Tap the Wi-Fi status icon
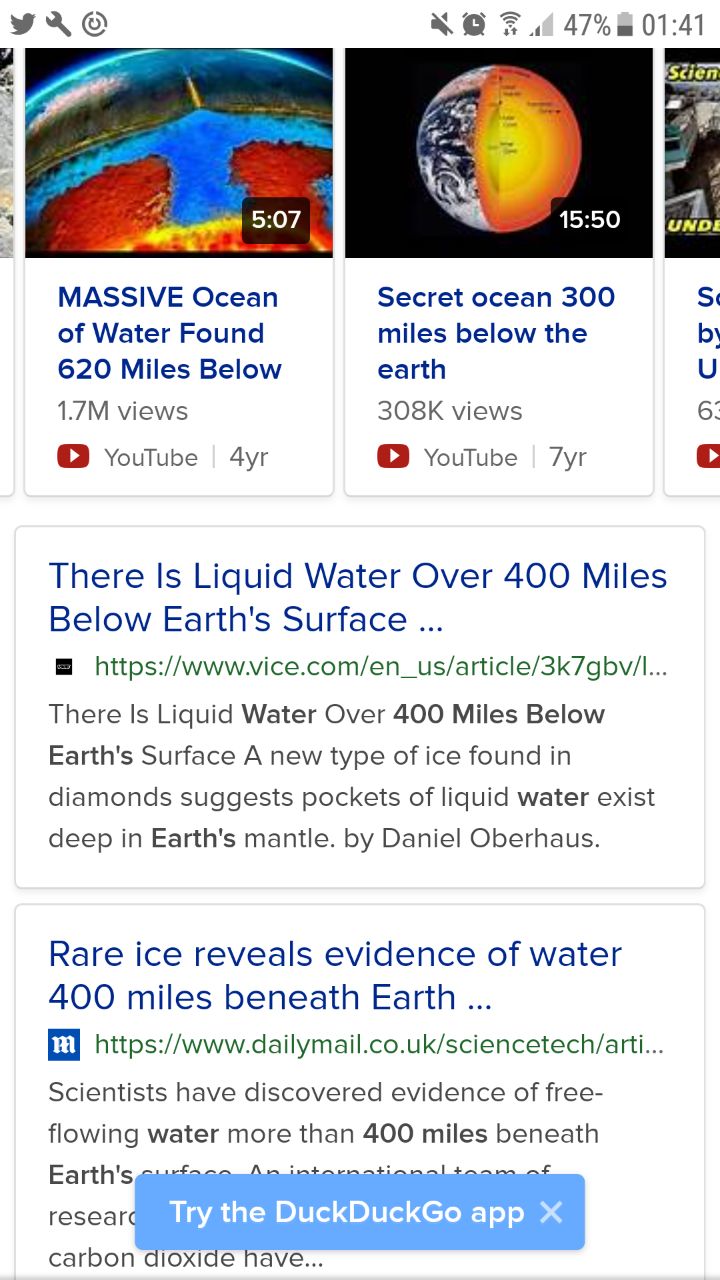The height and width of the screenshot is (1280, 720). [511, 23]
